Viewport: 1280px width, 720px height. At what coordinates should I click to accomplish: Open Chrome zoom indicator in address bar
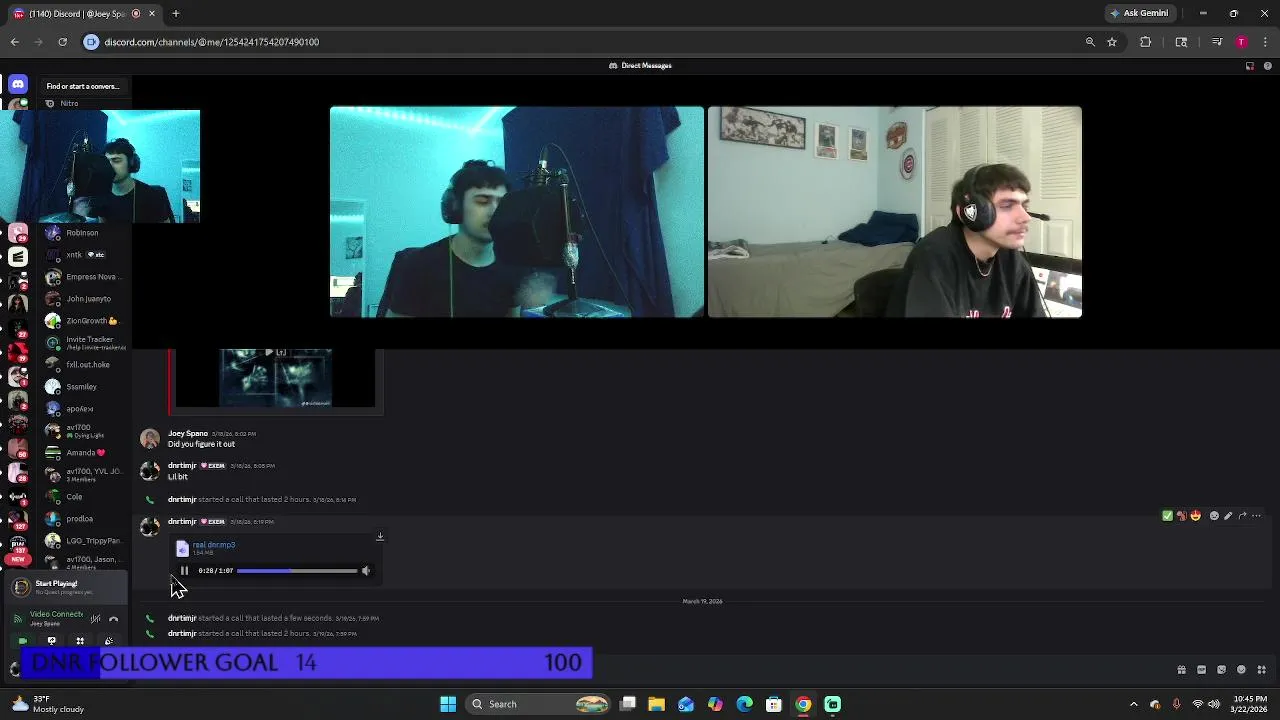click(x=1090, y=42)
